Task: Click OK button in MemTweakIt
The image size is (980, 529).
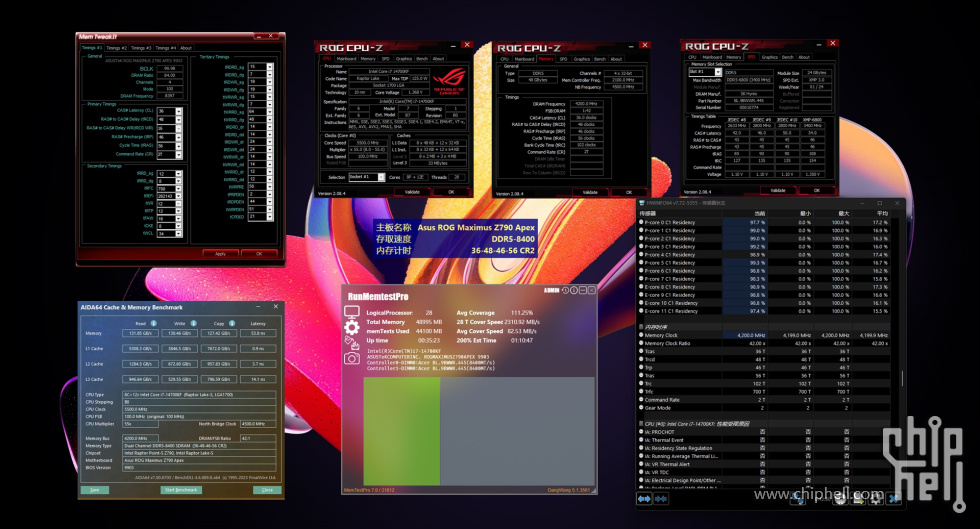Action: [259, 254]
